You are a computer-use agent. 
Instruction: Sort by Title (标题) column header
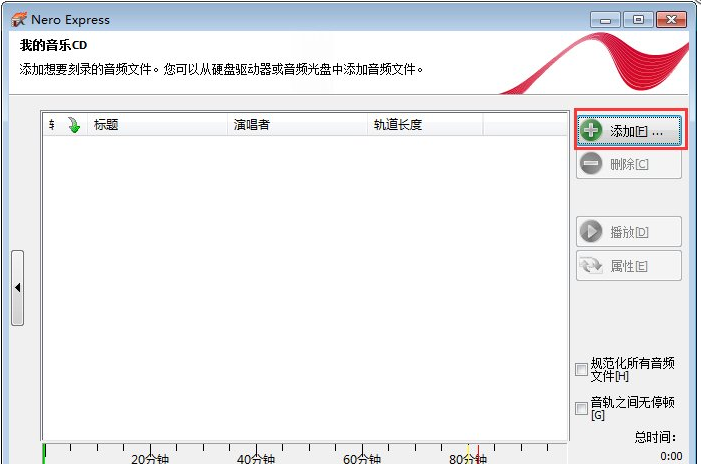[x=157, y=124]
